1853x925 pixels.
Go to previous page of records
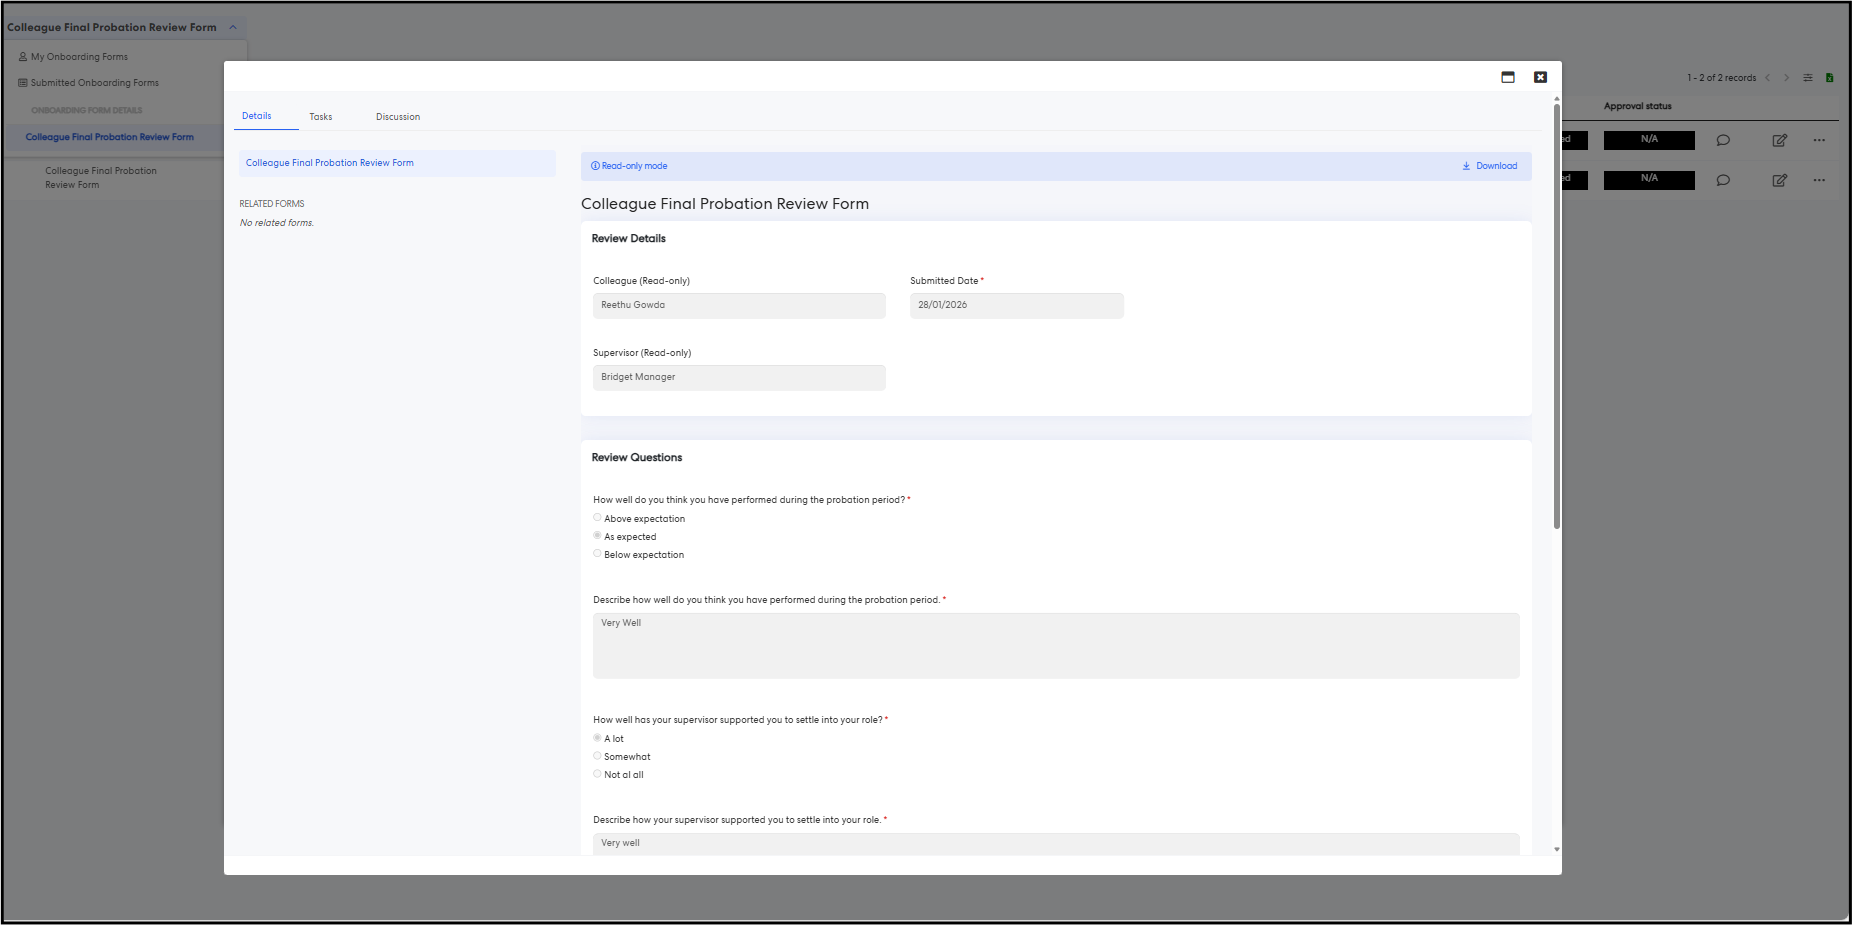[x=1768, y=78]
